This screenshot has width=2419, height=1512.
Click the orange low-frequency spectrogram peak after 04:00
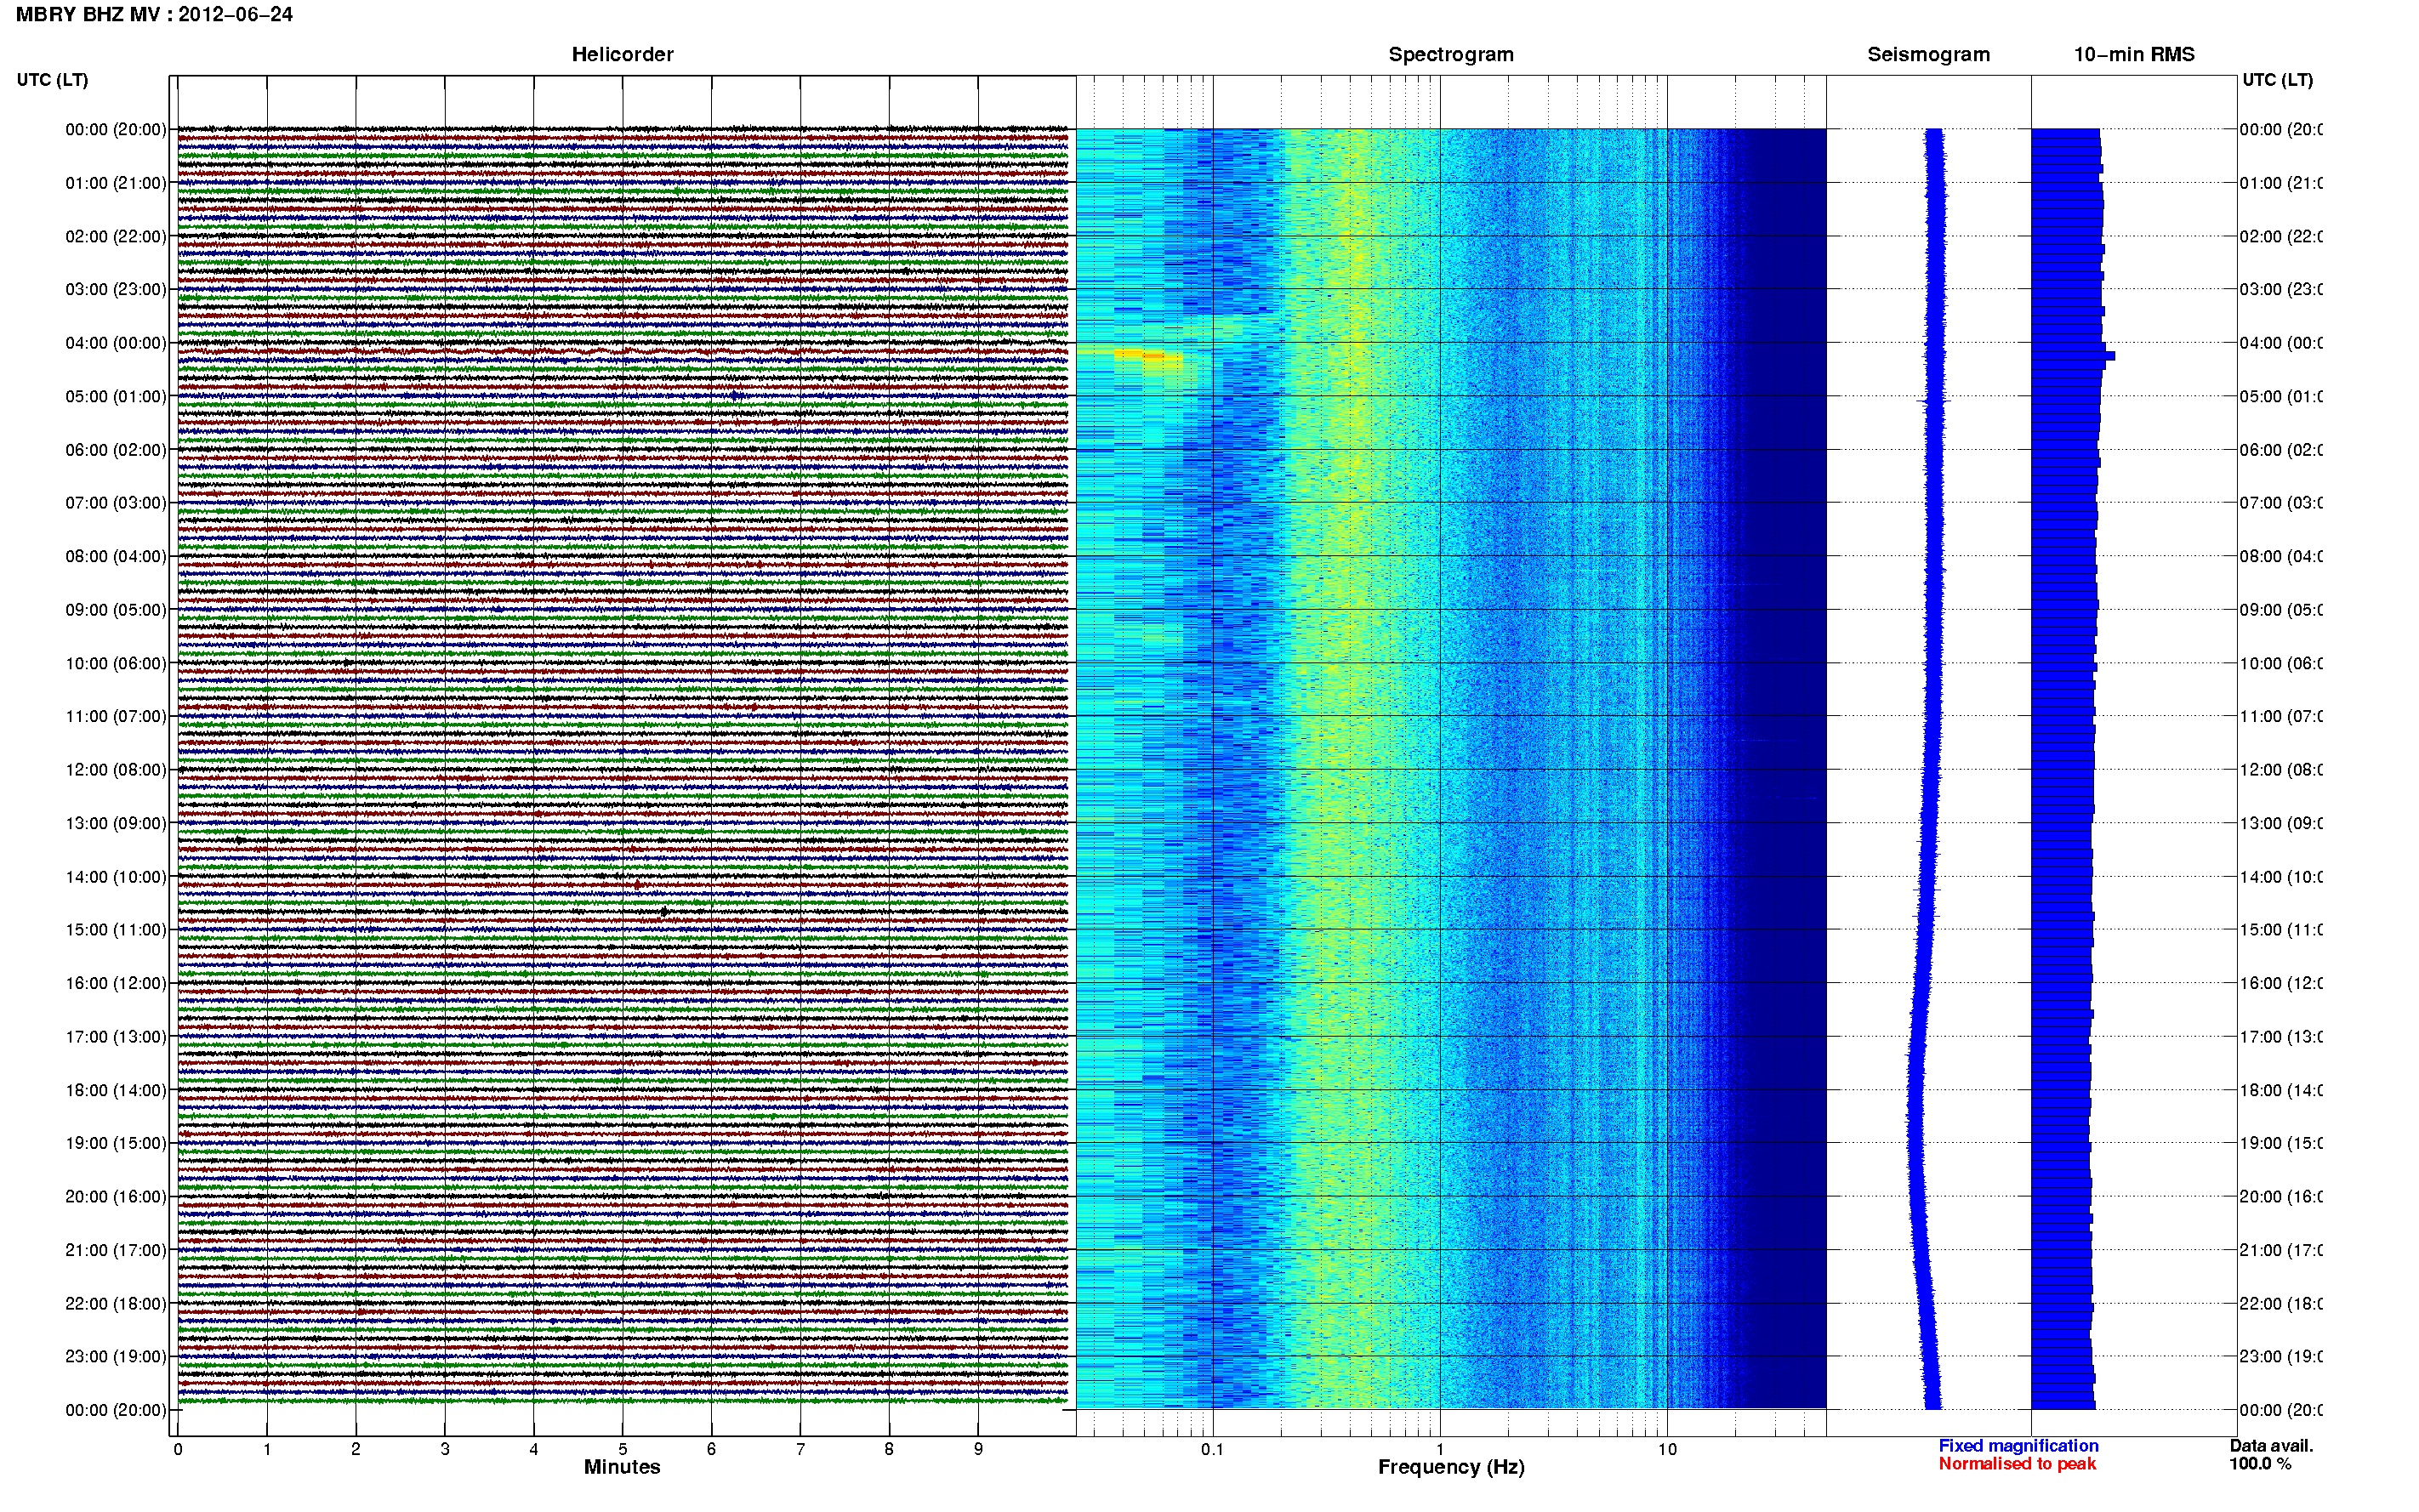pyautogui.click(x=1148, y=355)
